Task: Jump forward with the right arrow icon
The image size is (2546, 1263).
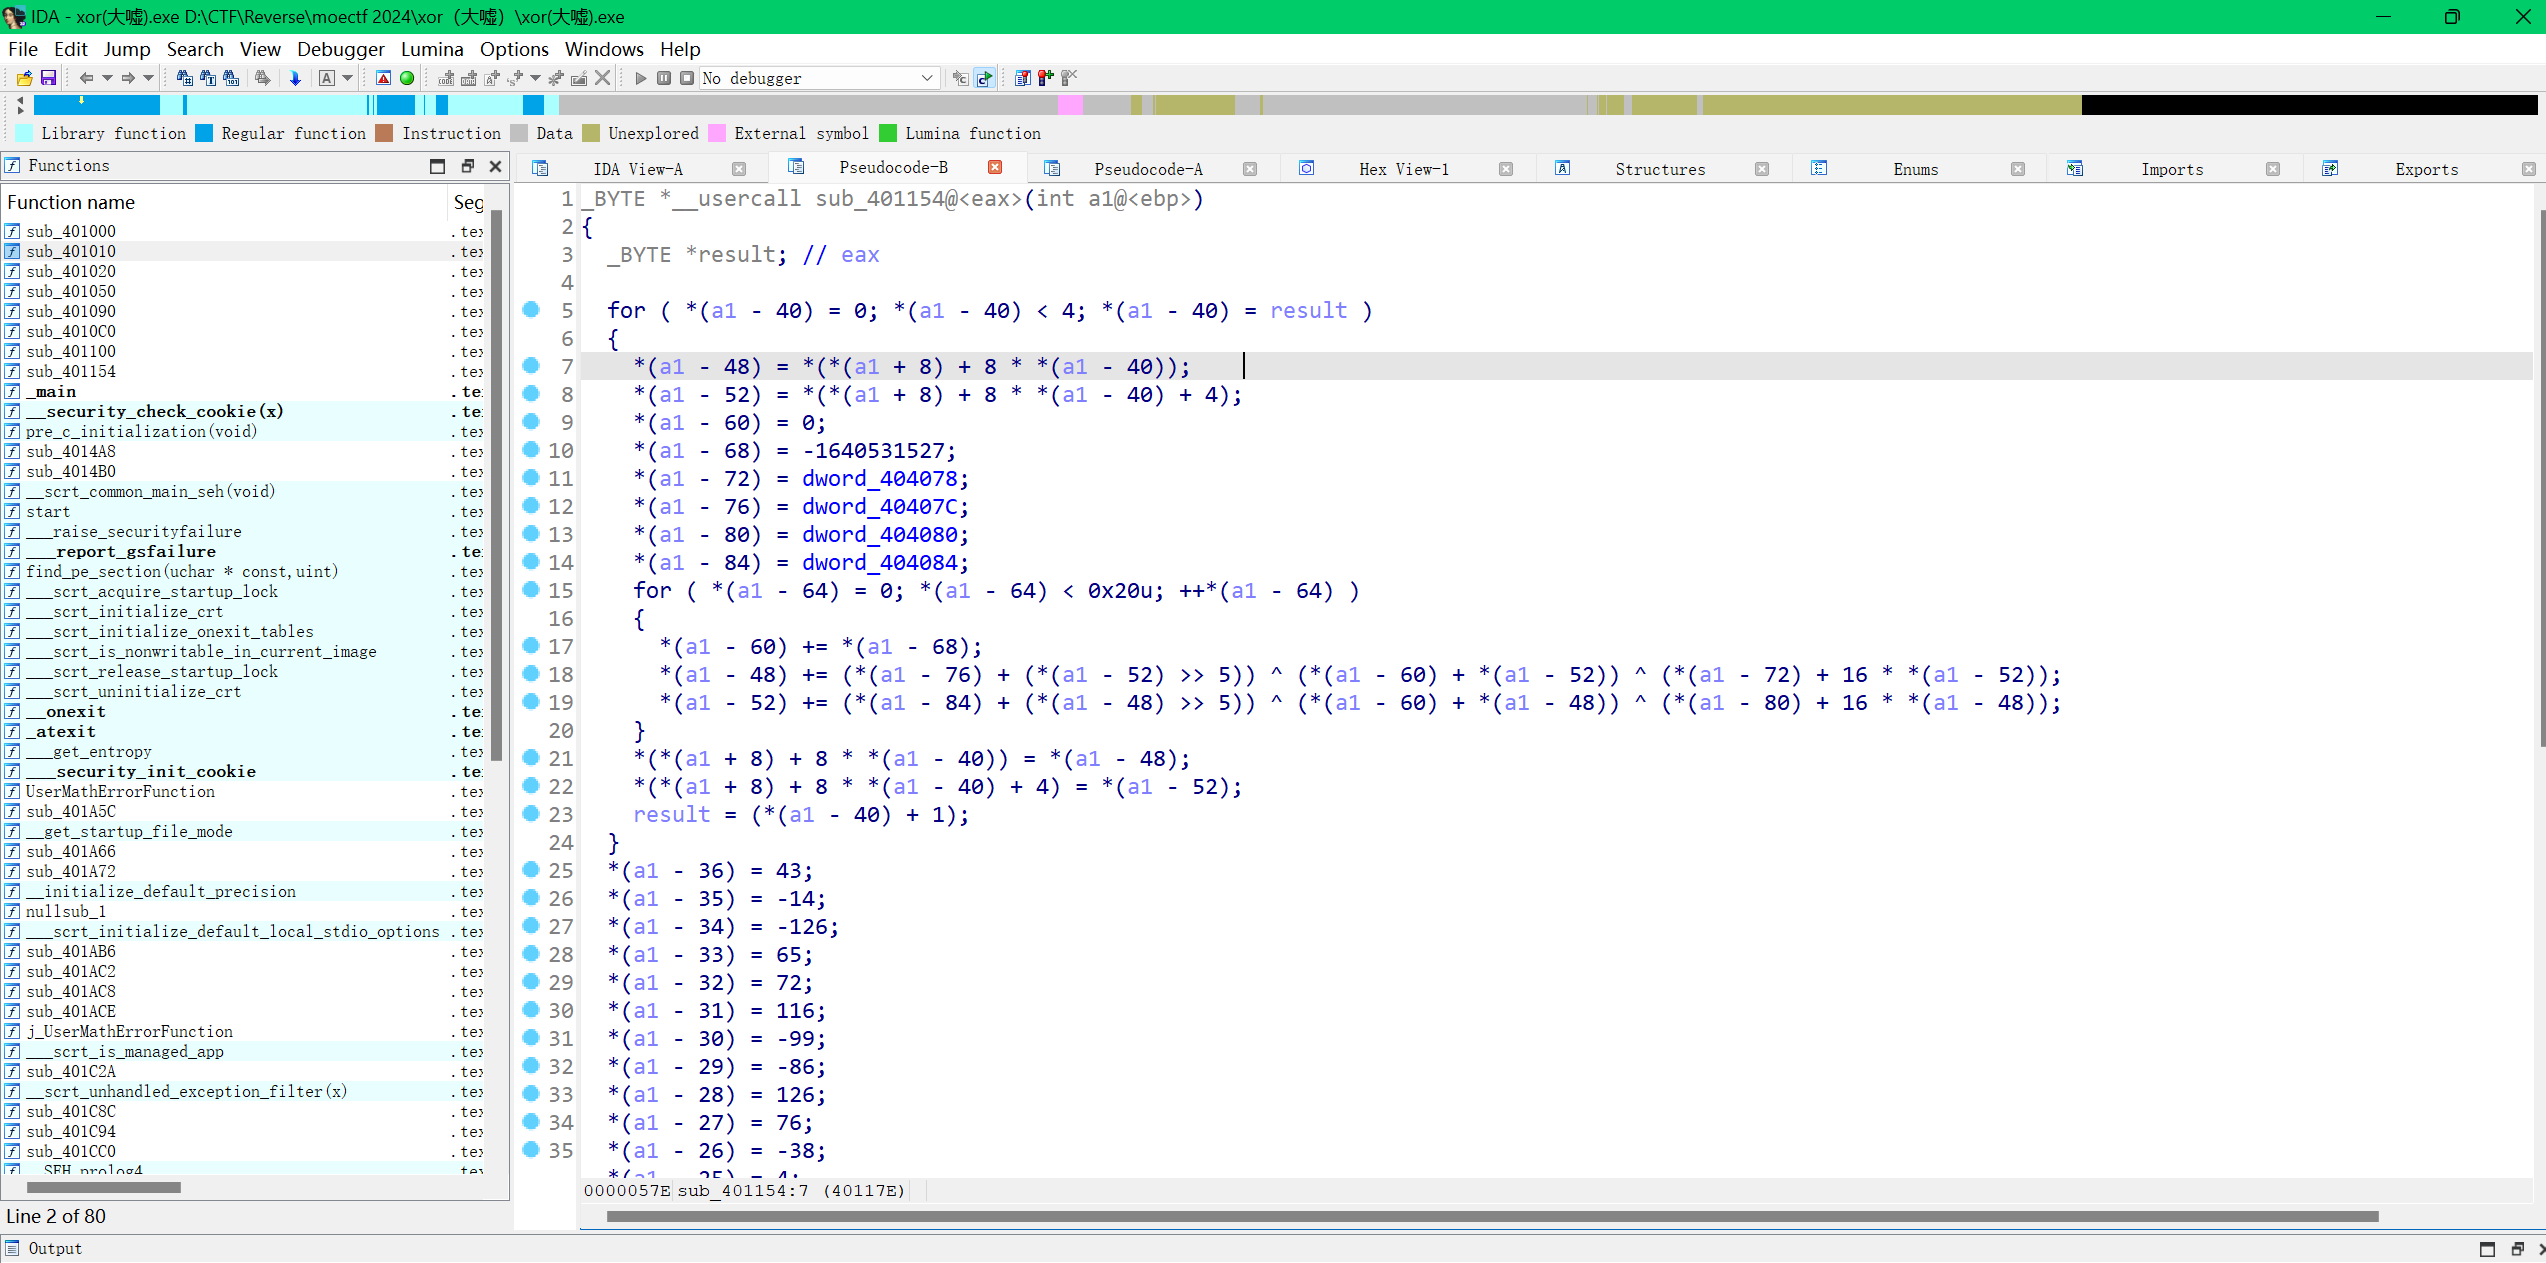Action: (128, 78)
